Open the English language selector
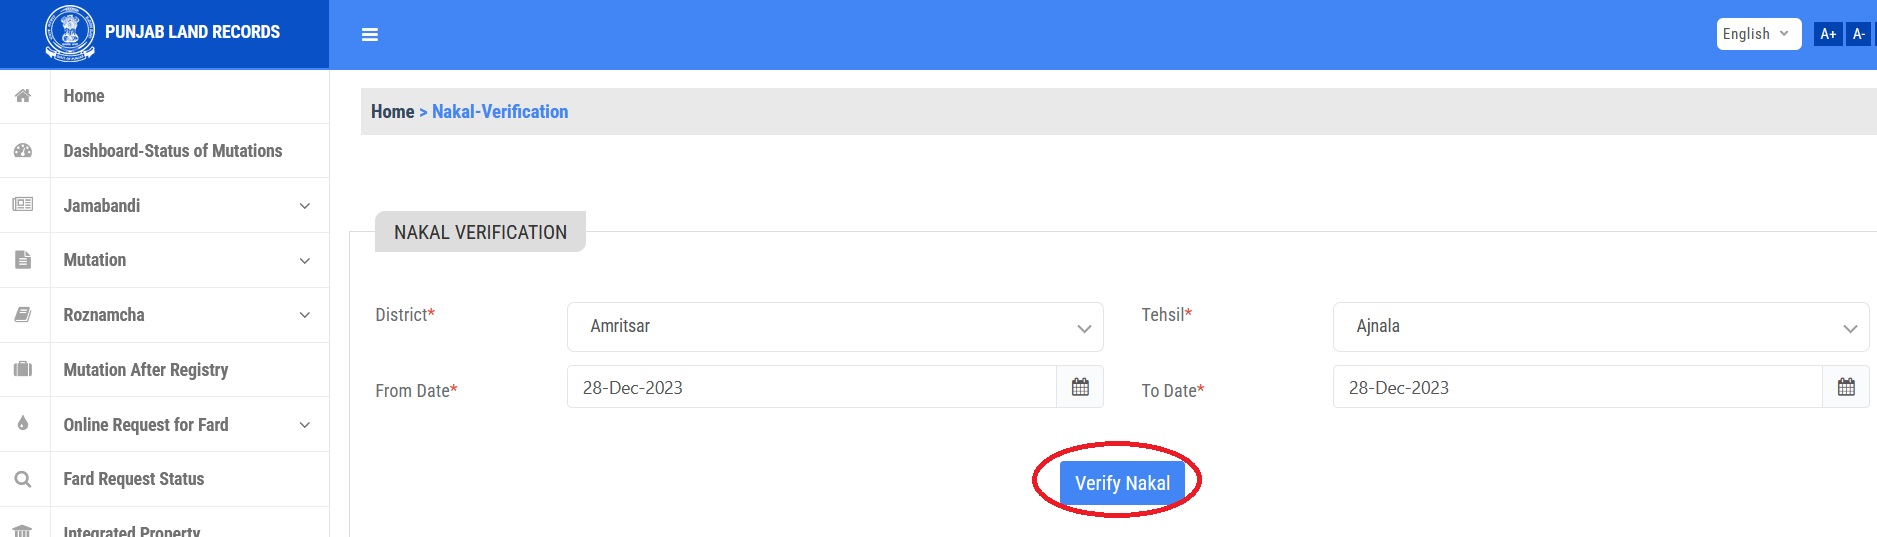Screen dimensions: 1877x537 click(x=1757, y=34)
